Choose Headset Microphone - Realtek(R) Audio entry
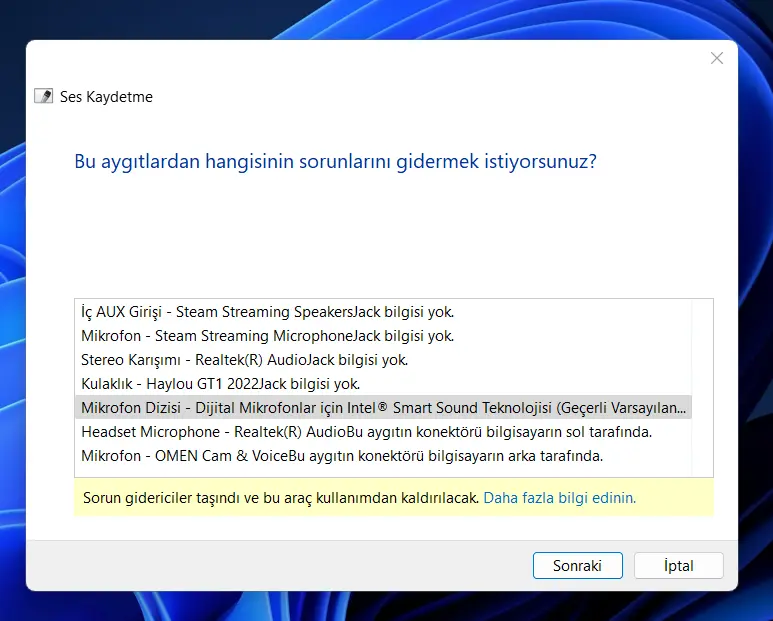773x621 pixels. click(384, 432)
